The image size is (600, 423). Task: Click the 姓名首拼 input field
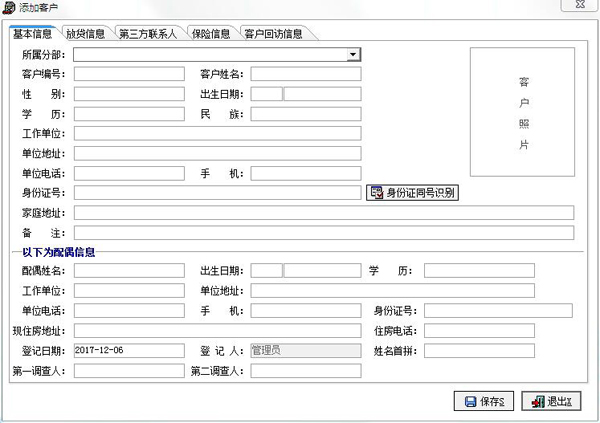(479, 351)
